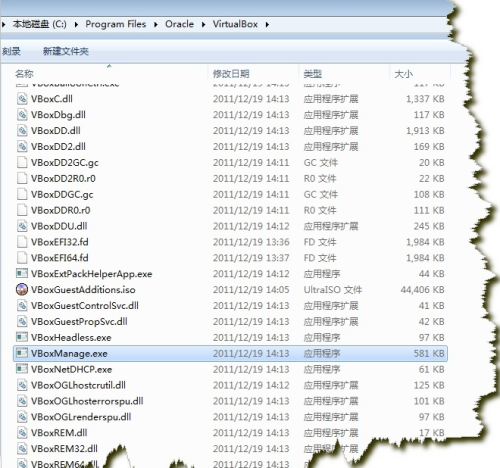
Task: Click the UltraISO 文件 type cell
Action: [333, 289]
